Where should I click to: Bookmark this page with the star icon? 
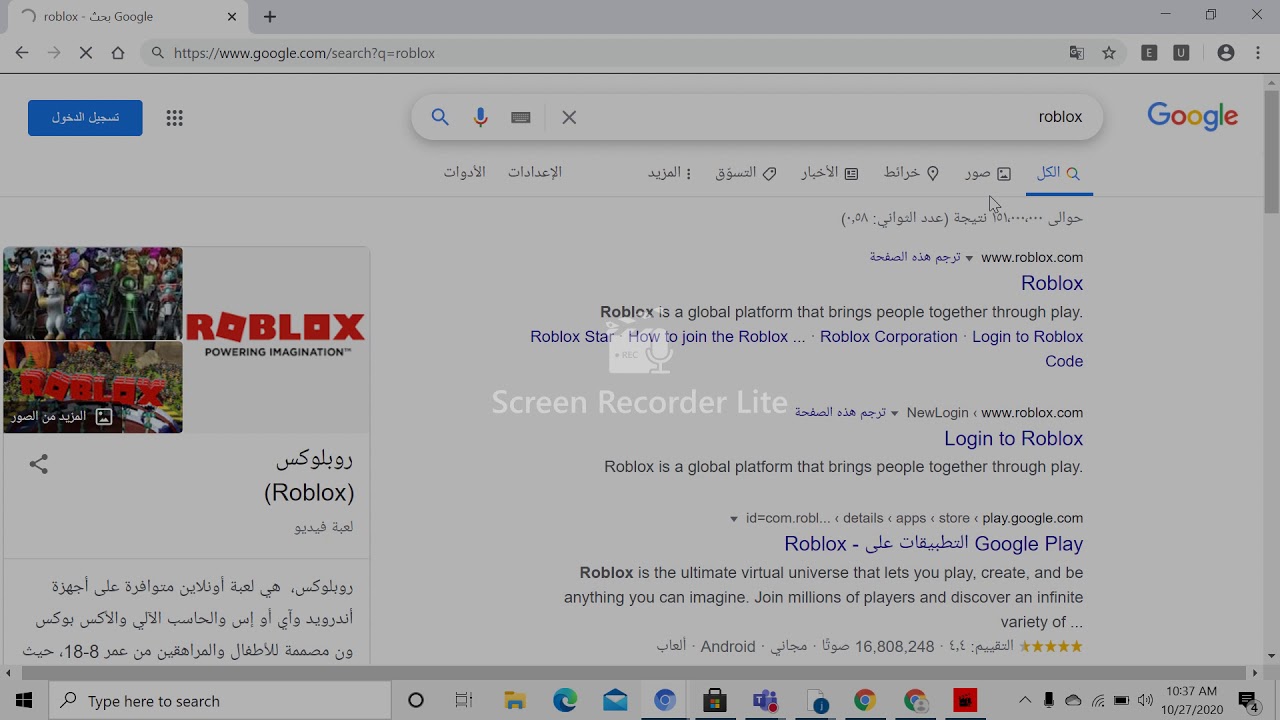1109,53
